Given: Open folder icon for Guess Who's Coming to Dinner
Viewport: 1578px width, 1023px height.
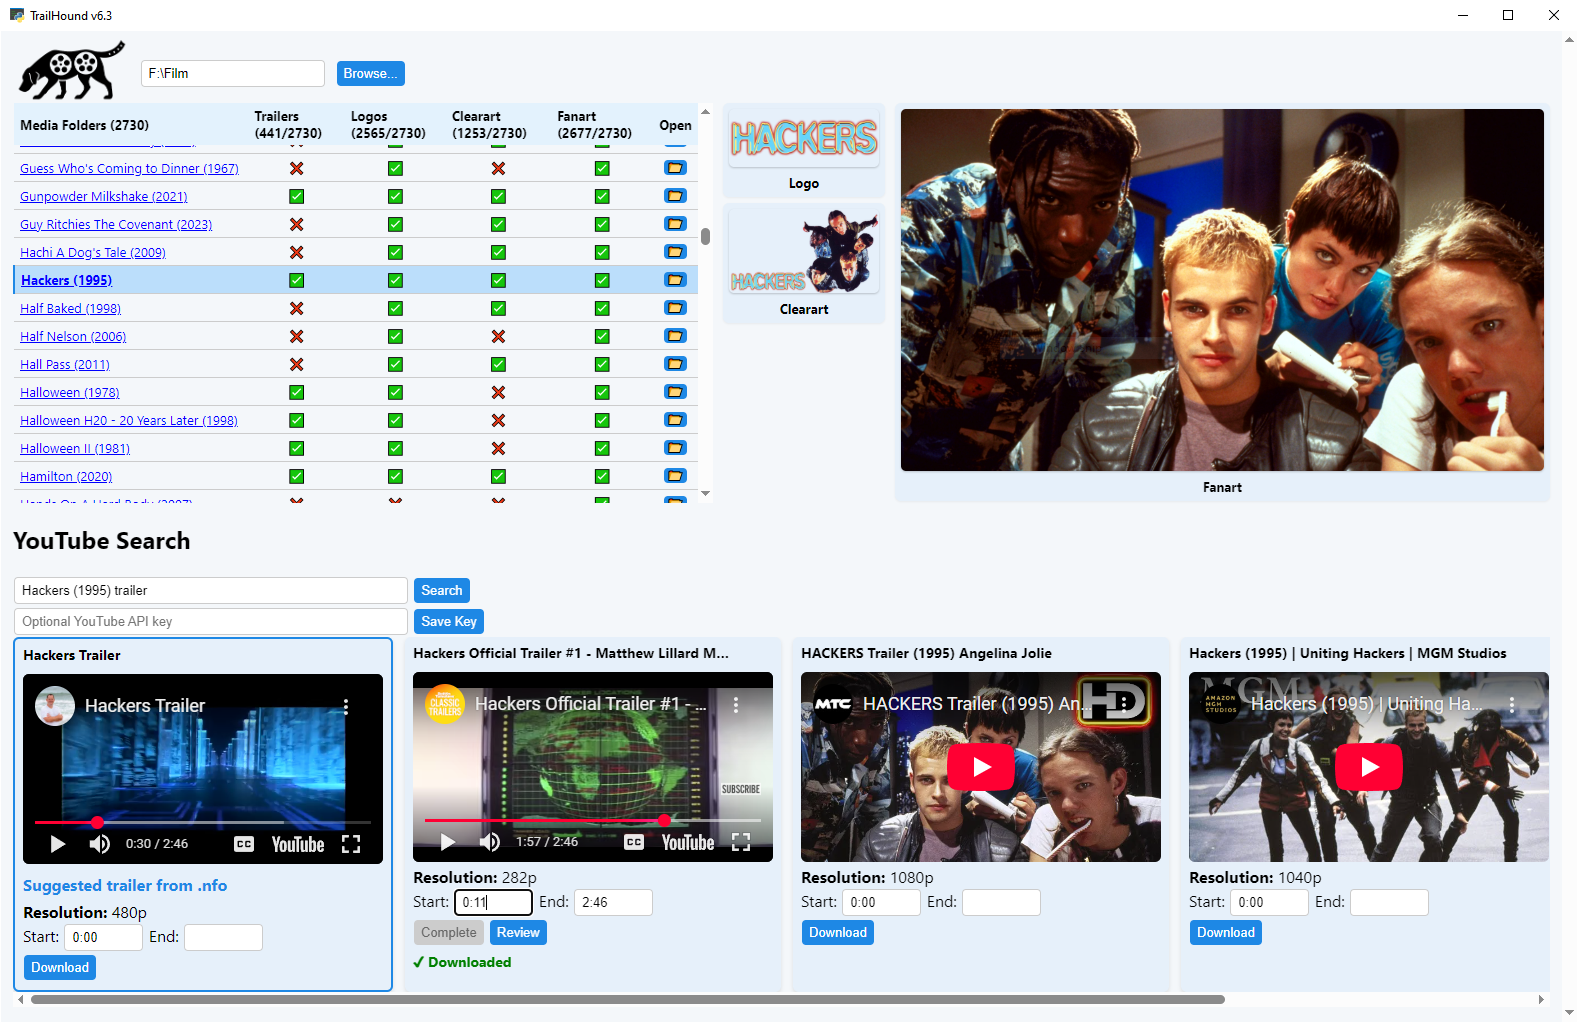Looking at the screenshot, I should coord(675,168).
